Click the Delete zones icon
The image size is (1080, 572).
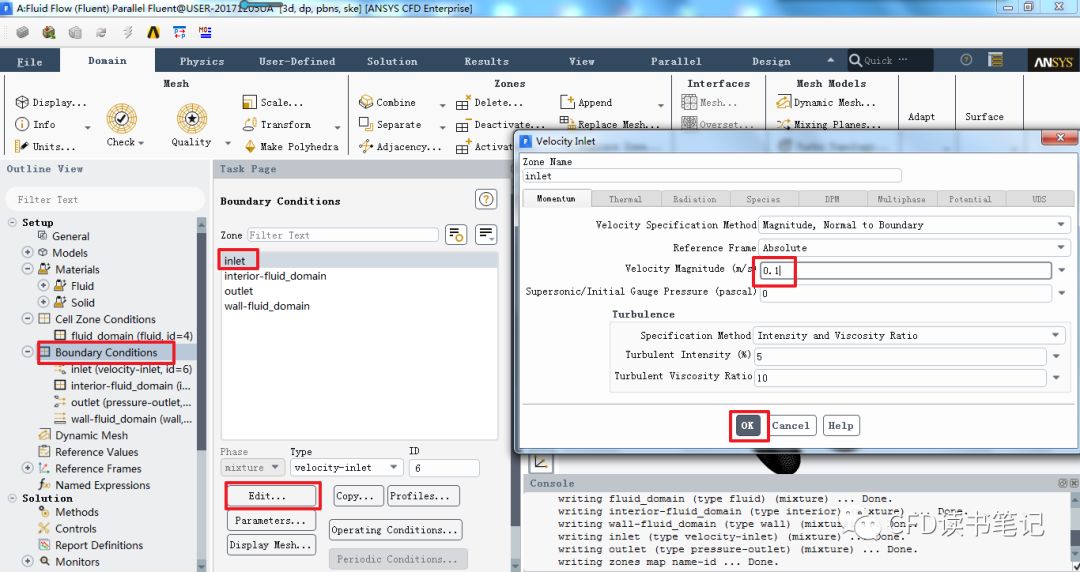[x=463, y=102]
